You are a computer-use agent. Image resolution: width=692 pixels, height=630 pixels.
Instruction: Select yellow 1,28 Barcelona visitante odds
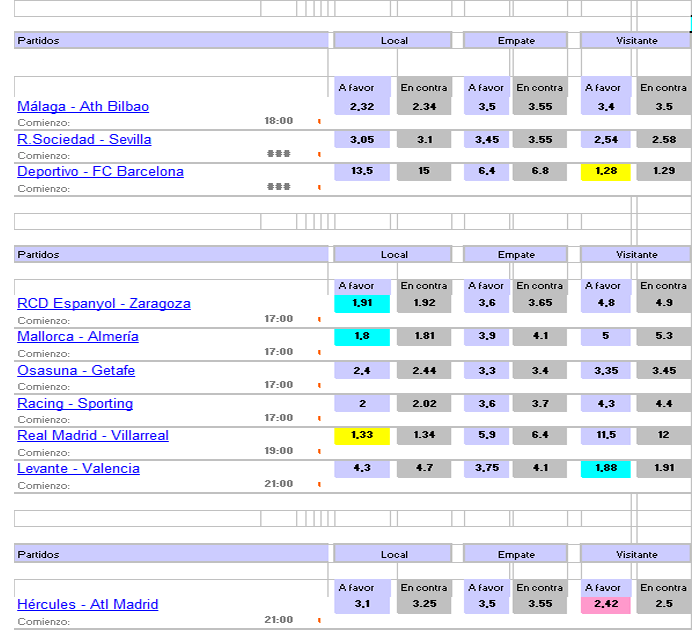pyautogui.click(x=606, y=171)
